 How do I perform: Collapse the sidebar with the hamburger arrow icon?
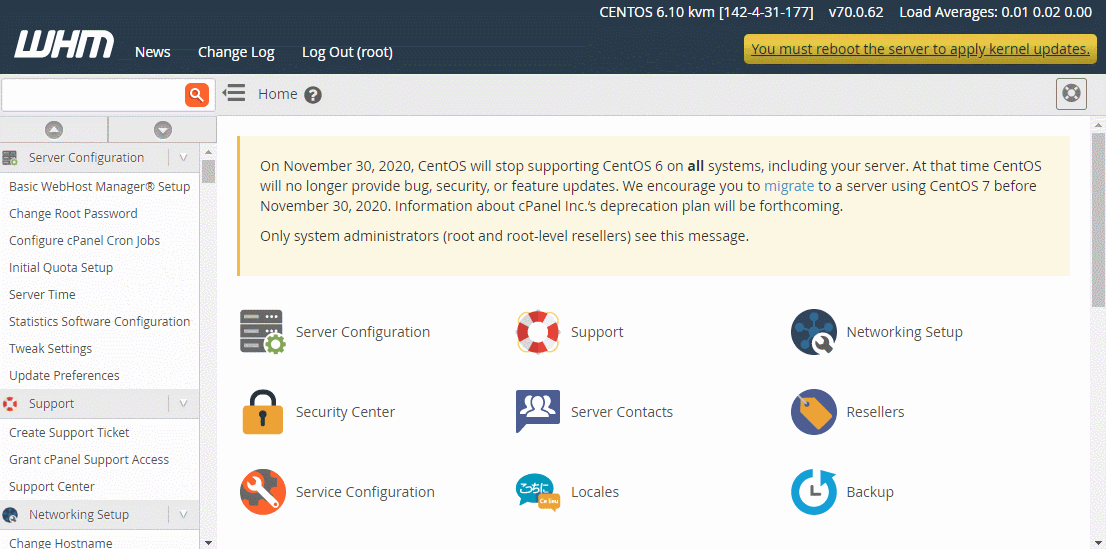tap(233, 93)
